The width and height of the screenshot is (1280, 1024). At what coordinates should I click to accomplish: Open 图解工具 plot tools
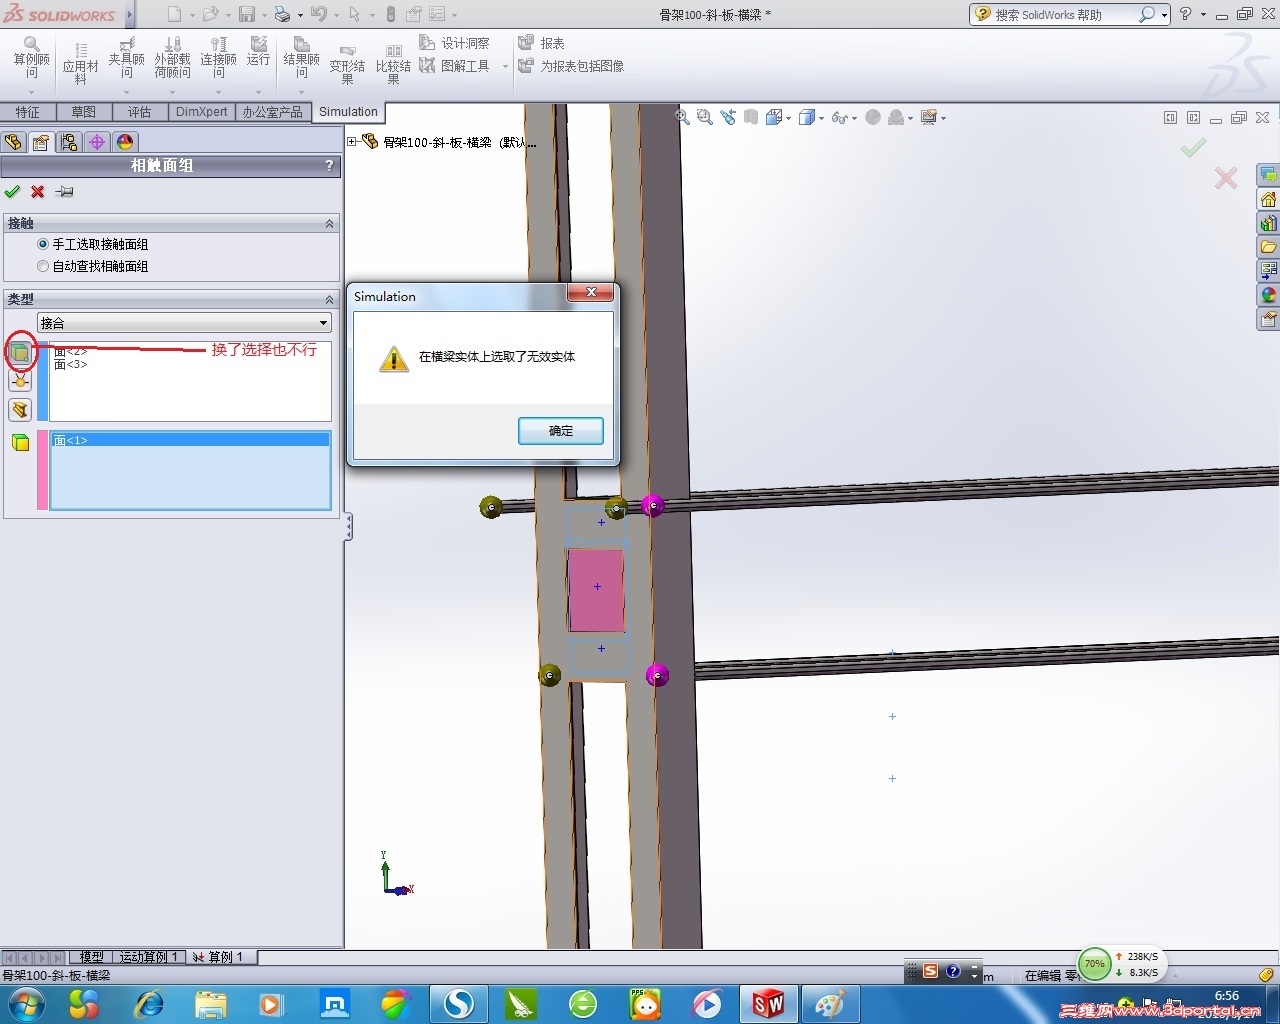click(455, 66)
